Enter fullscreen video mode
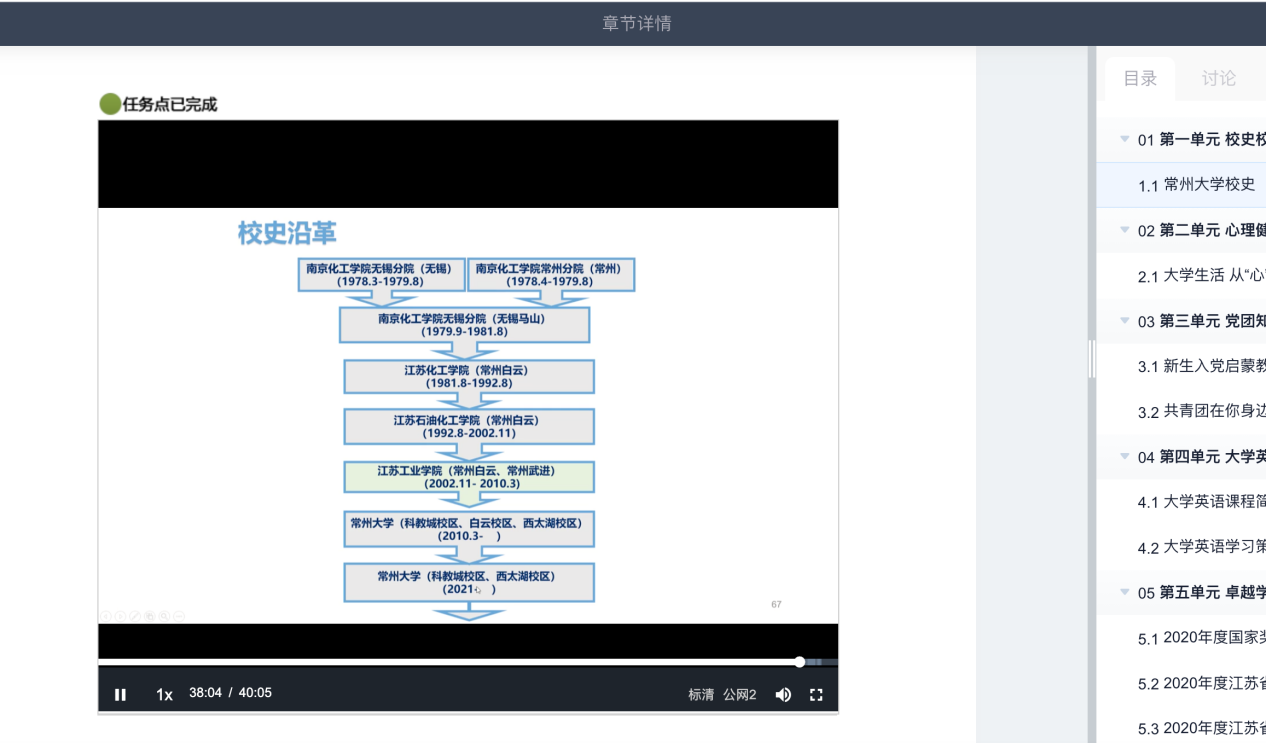 coord(816,694)
